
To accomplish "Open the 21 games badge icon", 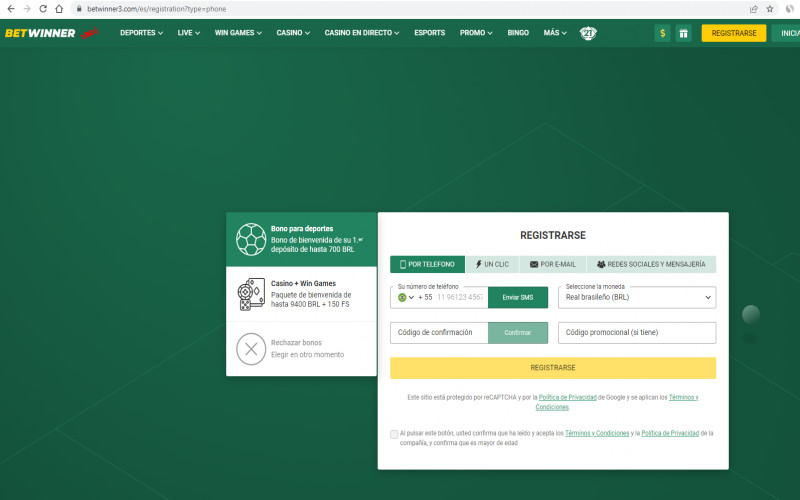I will pos(588,33).
